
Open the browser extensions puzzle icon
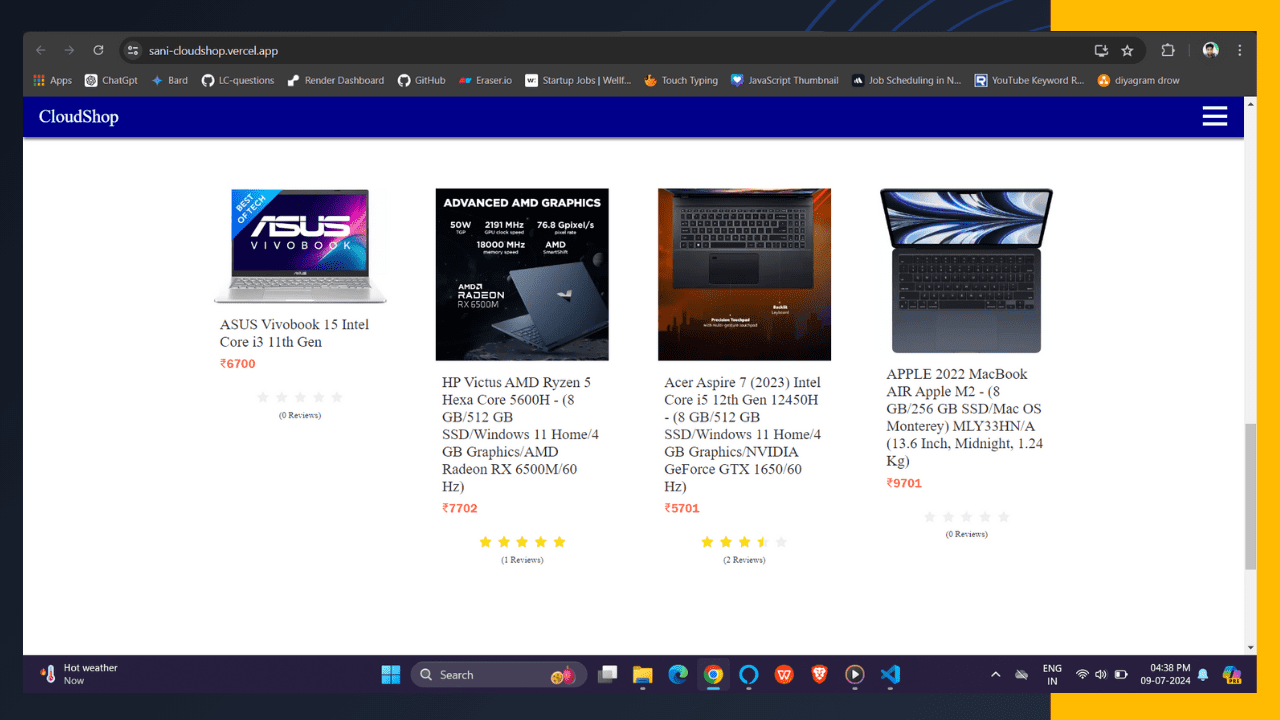[1167, 50]
